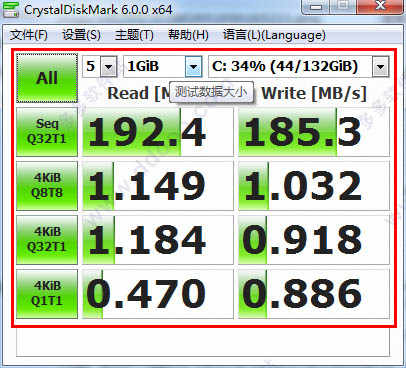The image size is (406, 368).
Task: Click the CrystalDiskMark title bar icon
Action: (x=11, y=9)
